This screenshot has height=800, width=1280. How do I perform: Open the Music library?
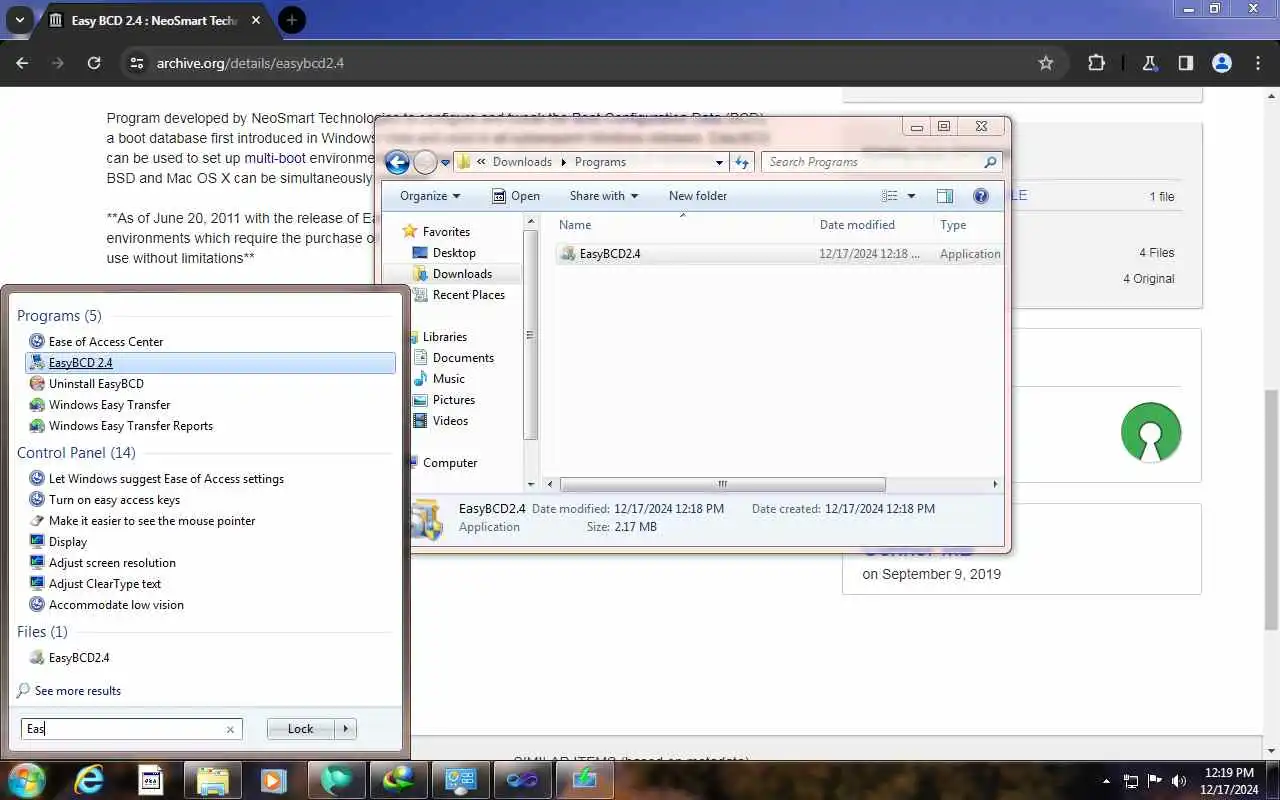pos(448,379)
